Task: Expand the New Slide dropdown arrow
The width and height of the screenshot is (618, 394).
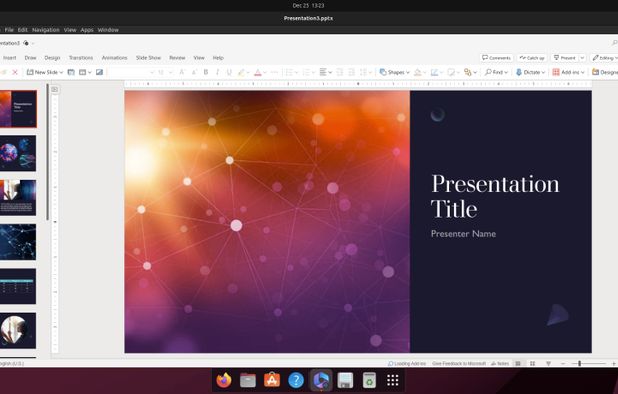Action: 61,72
